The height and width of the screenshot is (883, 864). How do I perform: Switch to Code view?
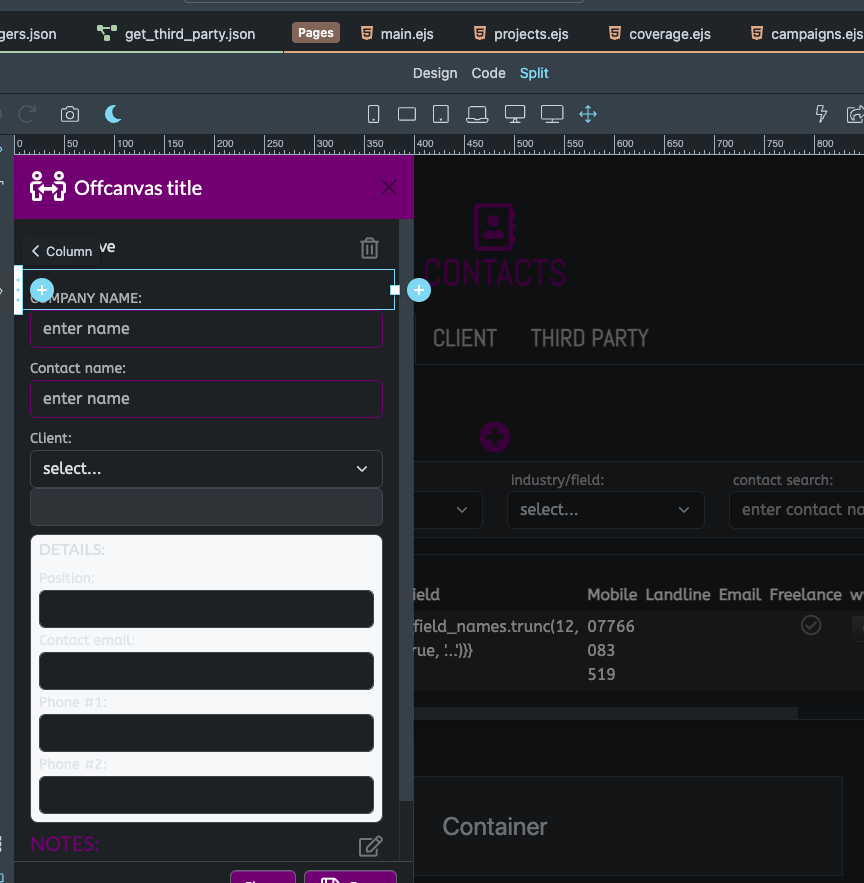coord(488,73)
